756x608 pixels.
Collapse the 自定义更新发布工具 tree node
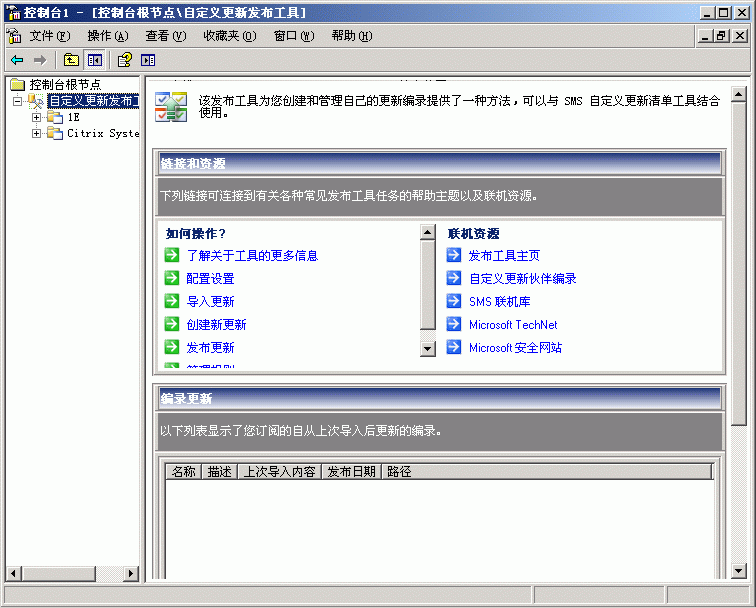click(x=17, y=101)
